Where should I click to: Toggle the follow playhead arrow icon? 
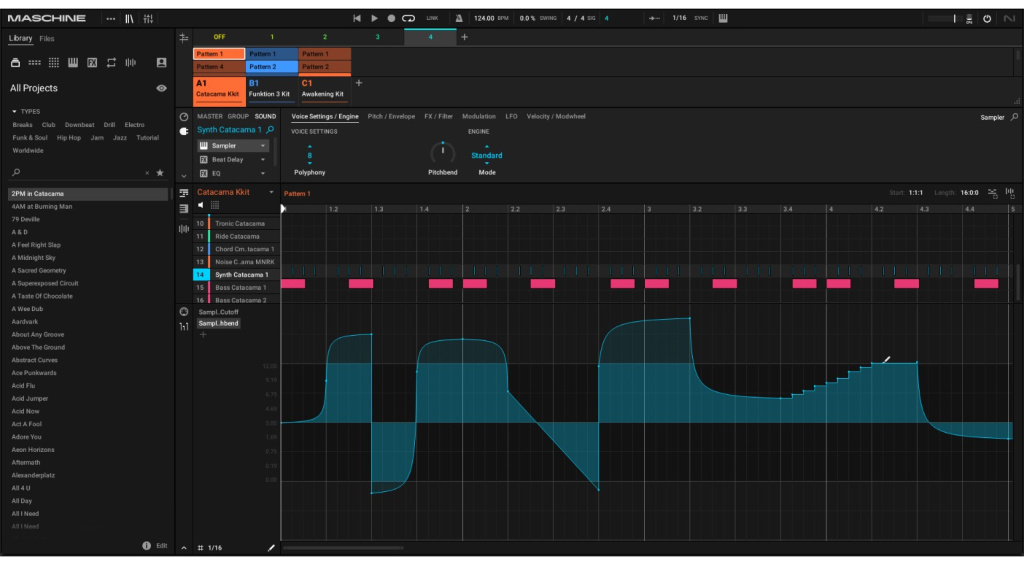click(654, 18)
